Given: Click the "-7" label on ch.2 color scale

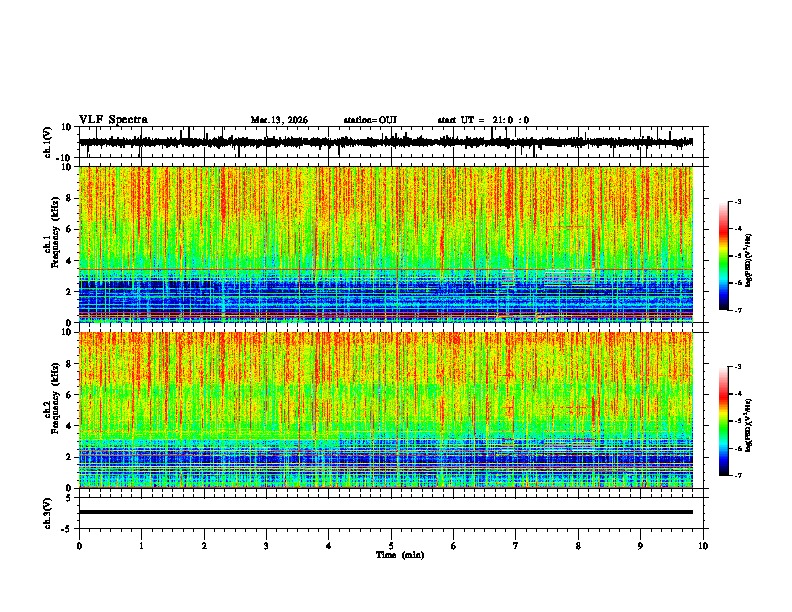Looking at the screenshot, I should coord(738,476).
